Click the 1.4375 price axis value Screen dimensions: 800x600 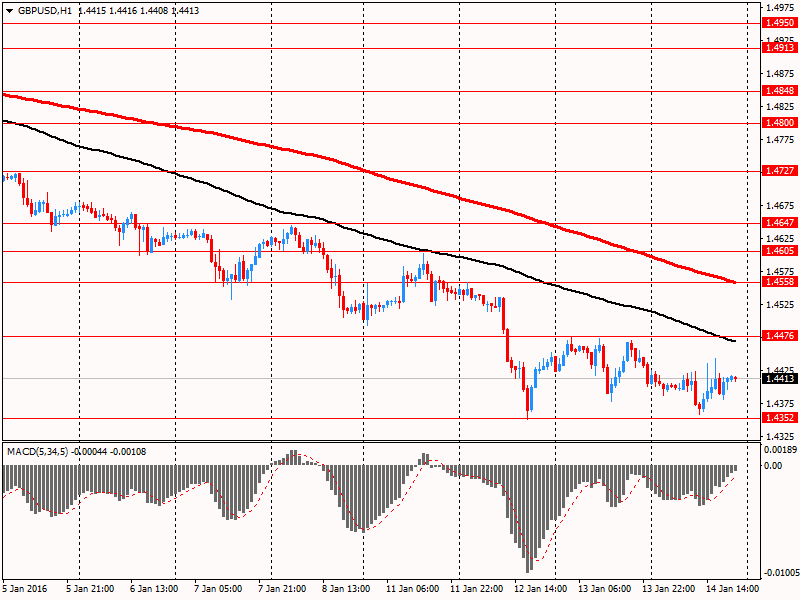780,404
